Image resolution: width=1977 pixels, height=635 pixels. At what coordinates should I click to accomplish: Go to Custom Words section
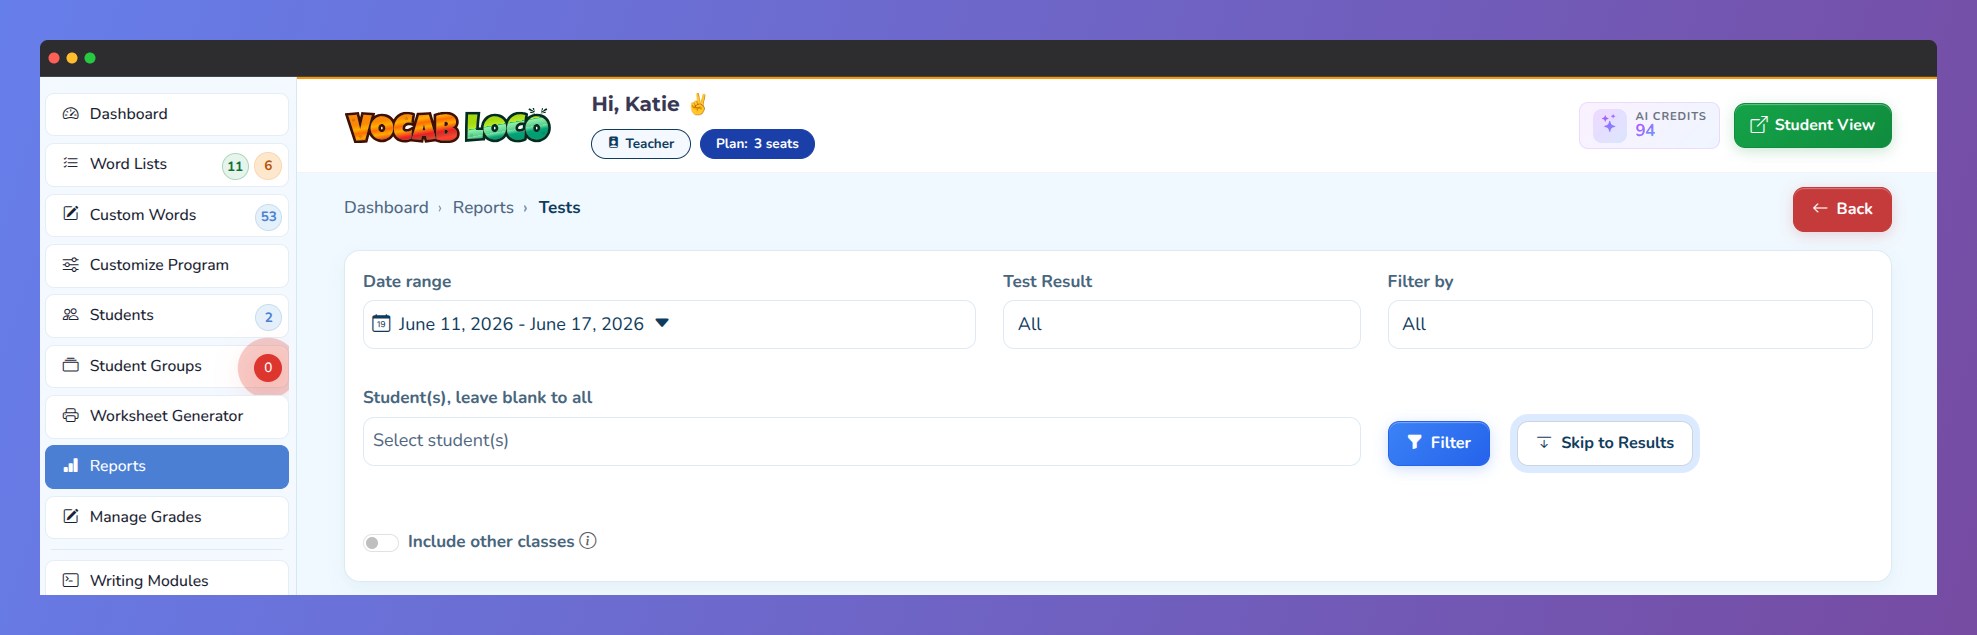(167, 215)
